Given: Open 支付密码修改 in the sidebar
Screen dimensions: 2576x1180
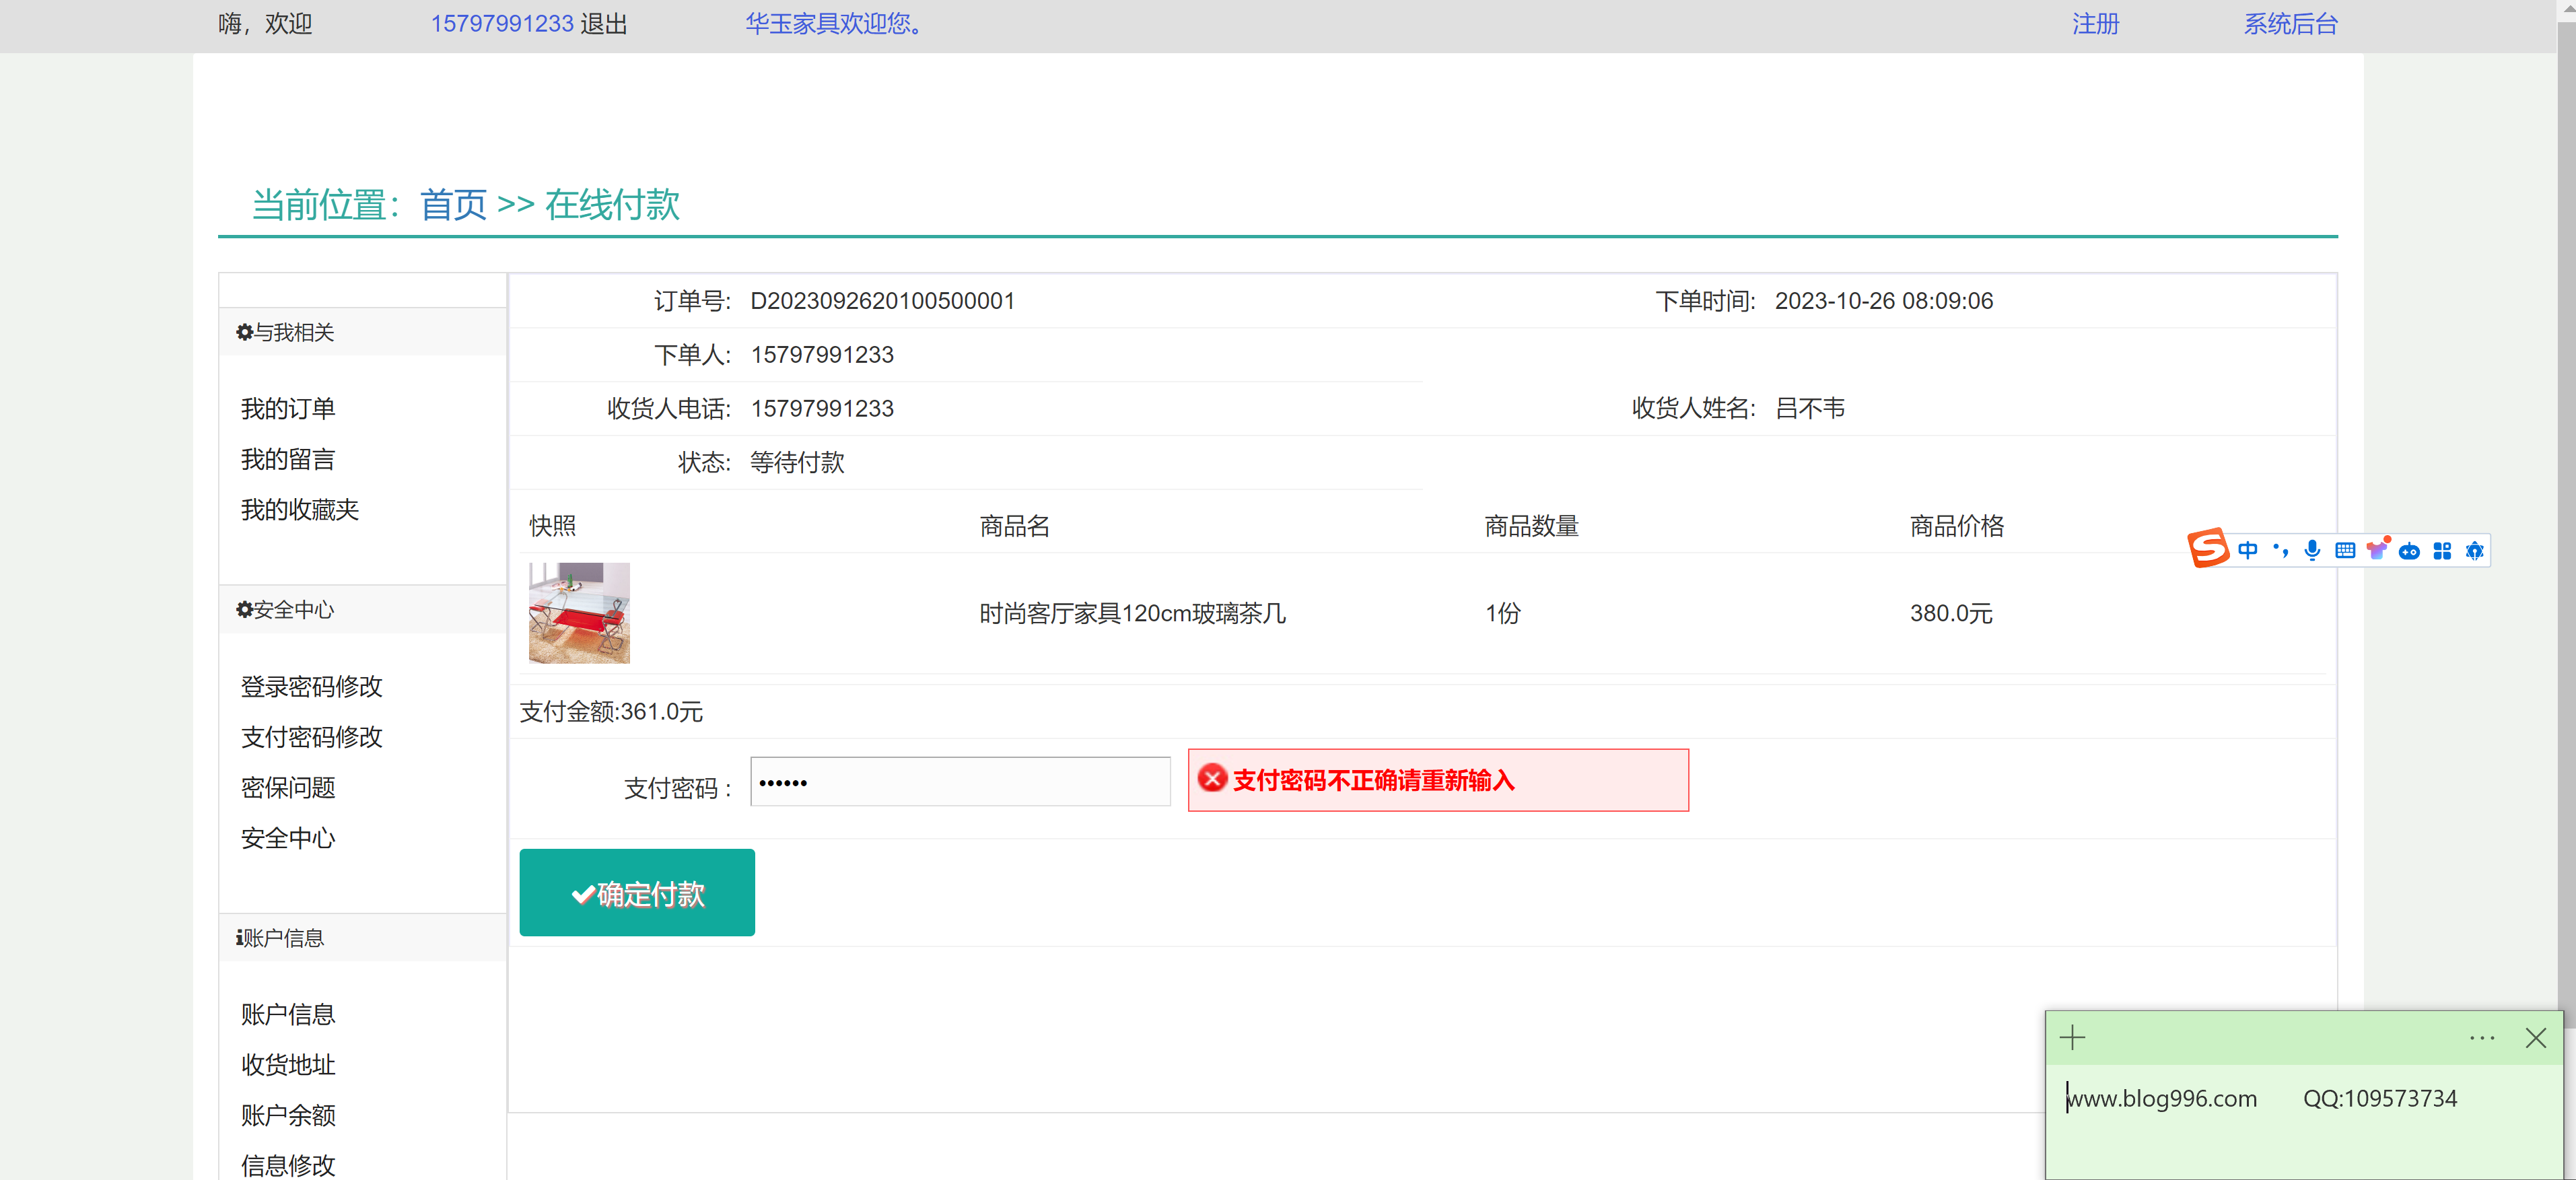Looking at the screenshot, I should coord(312,737).
